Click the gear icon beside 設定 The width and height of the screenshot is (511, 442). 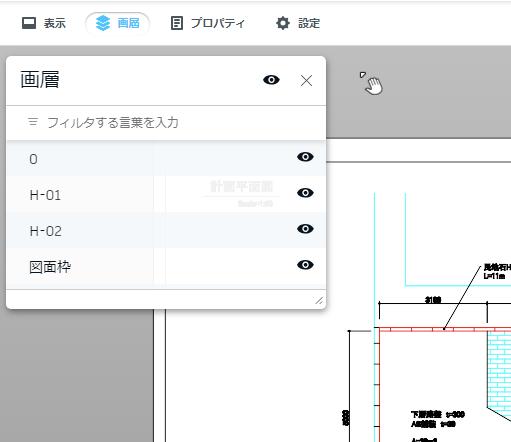point(283,23)
